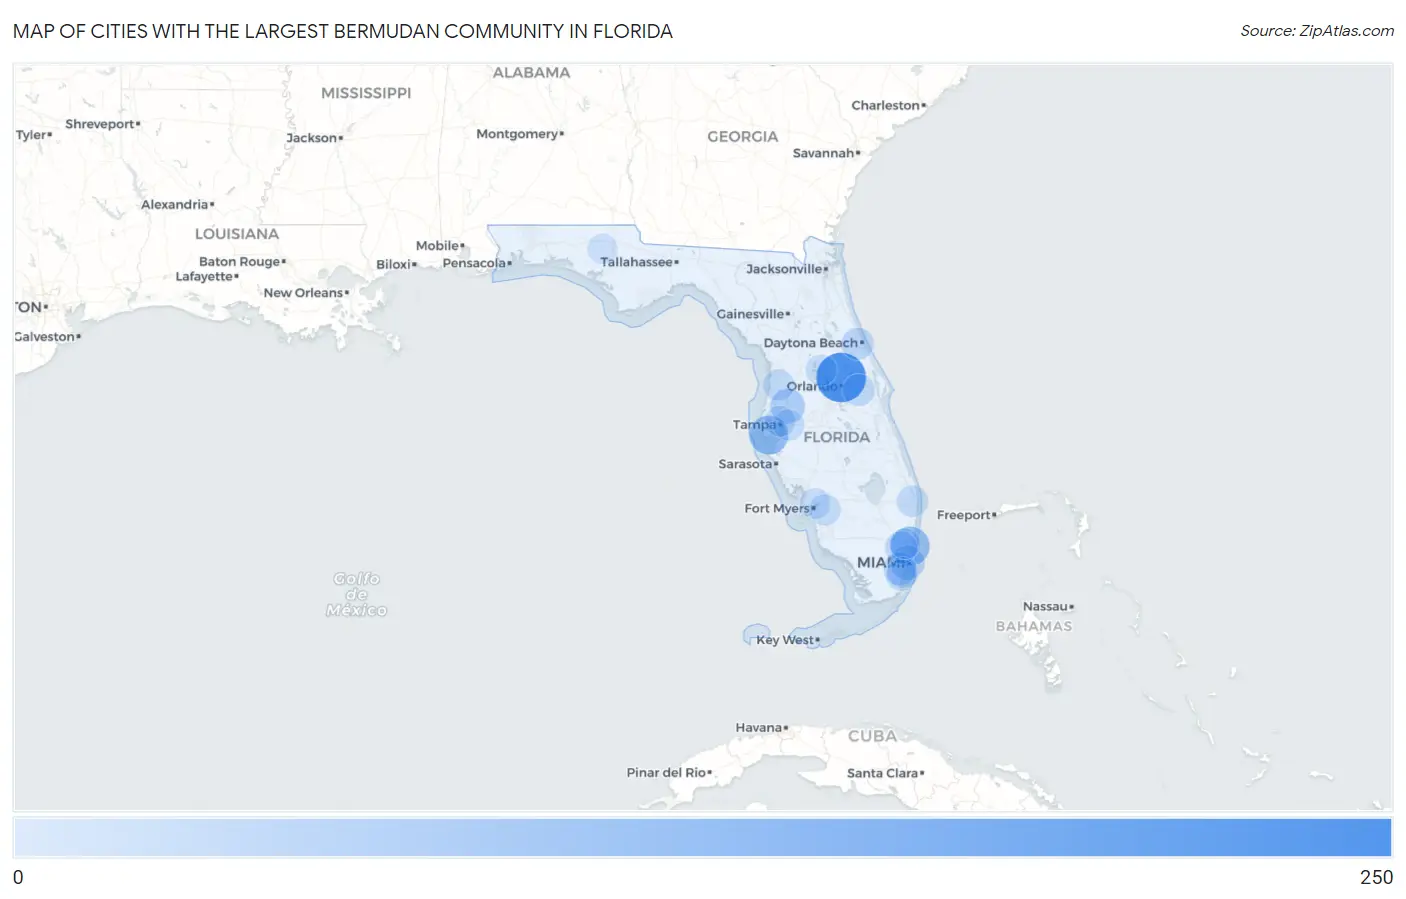Click the GEORGIA state label
1406x899 pixels.
point(742,136)
